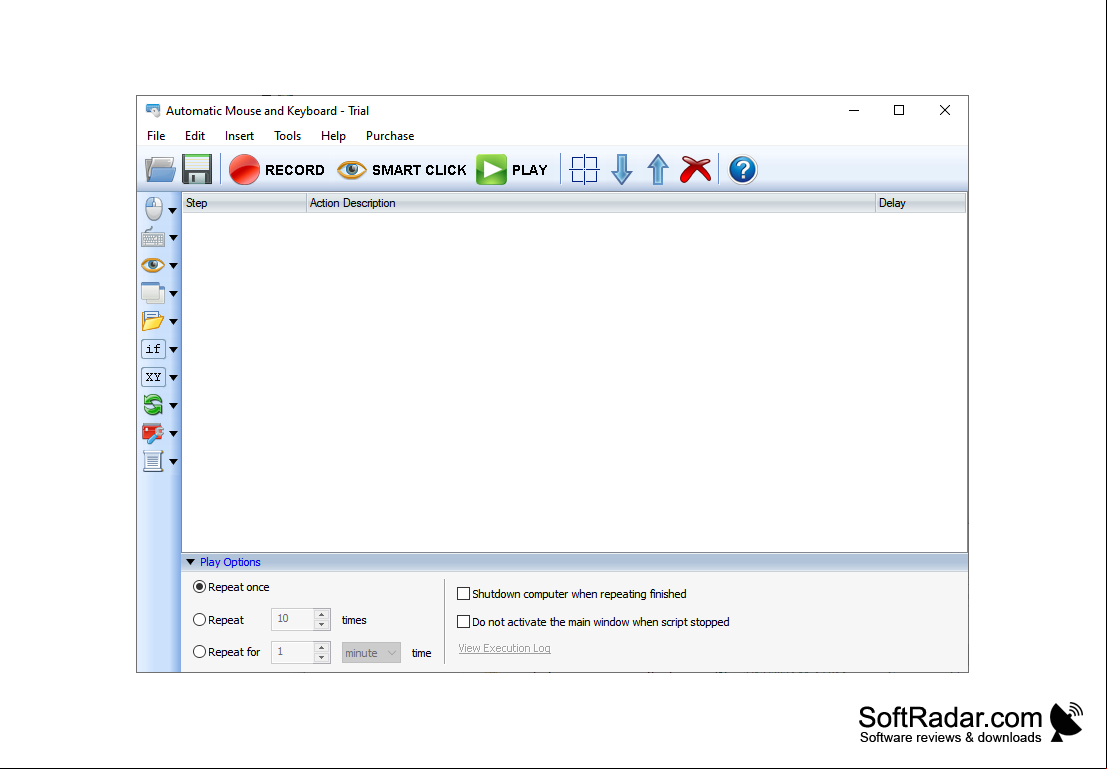Expand mouse actions dropdown arrow
Viewport: 1107px width, 769px height.
tap(173, 210)
